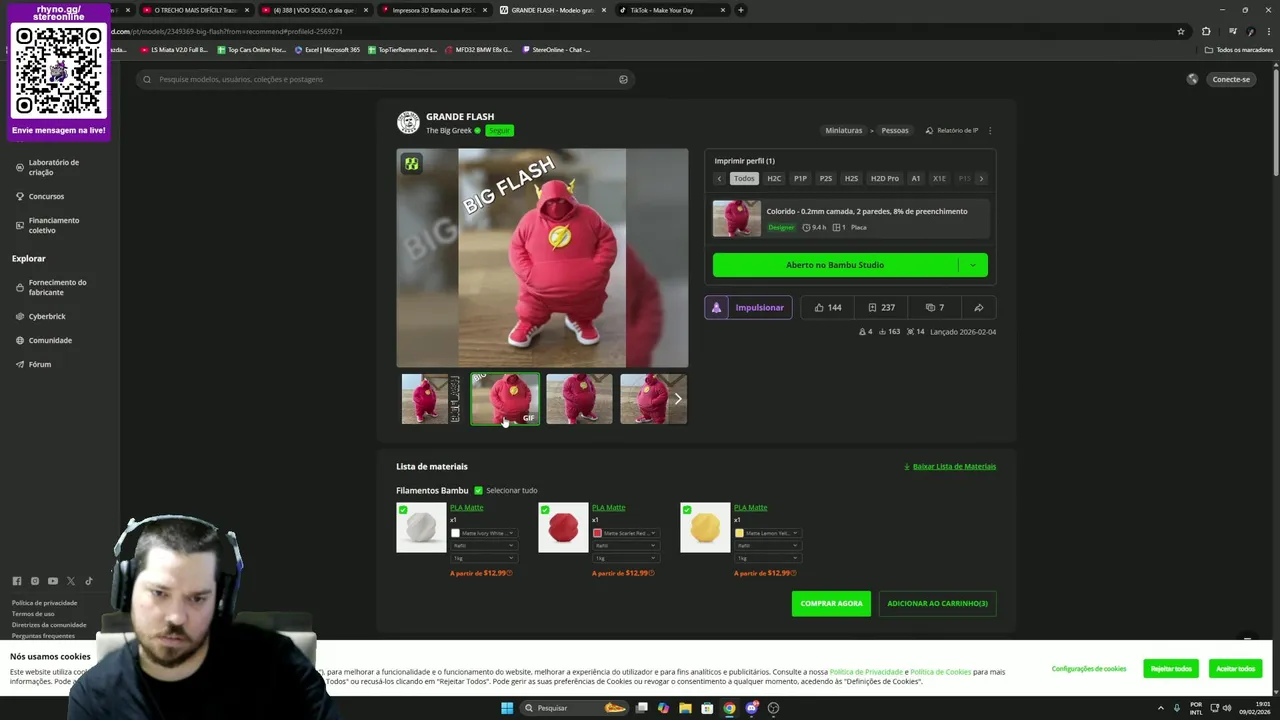Viewport: 1280px width, 720px height.
Task: Click the Windows Start button in taskbar
Action: pyautogui.click(x=507, y=708)
